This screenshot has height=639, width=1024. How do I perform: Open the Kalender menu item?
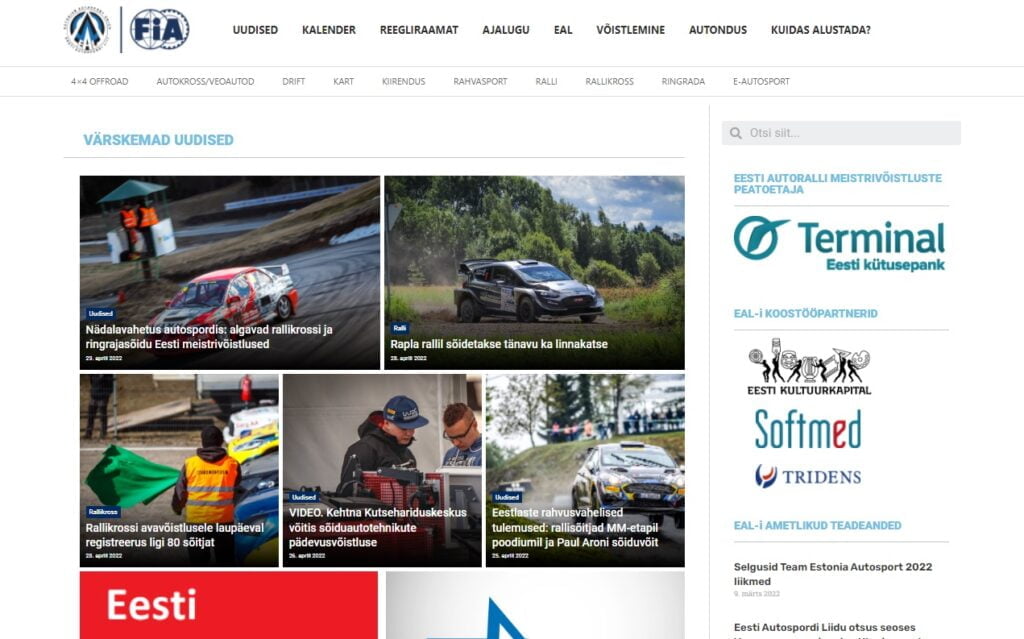(328, 30)
